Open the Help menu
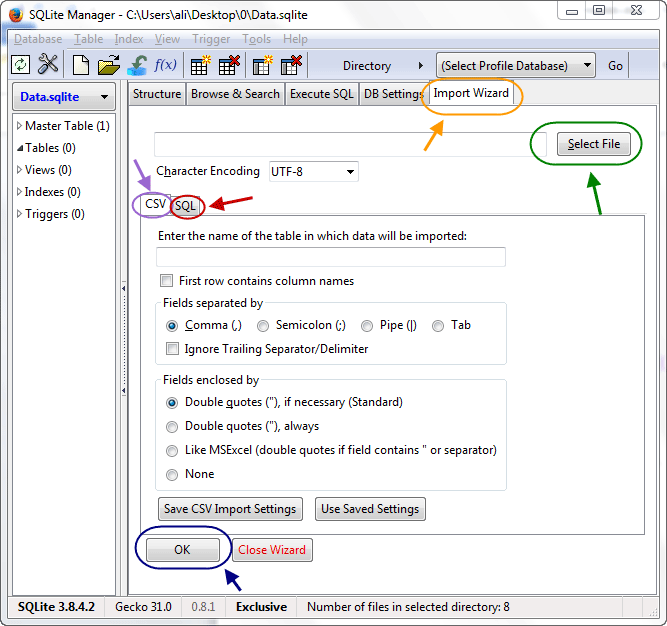The image size is (667, 626). tap(295, 39)
